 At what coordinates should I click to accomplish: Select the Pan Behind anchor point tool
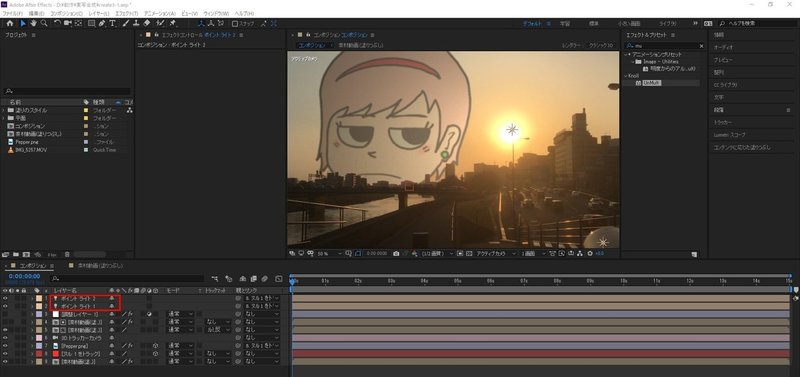pyautogui.click(x=78, y=23)
